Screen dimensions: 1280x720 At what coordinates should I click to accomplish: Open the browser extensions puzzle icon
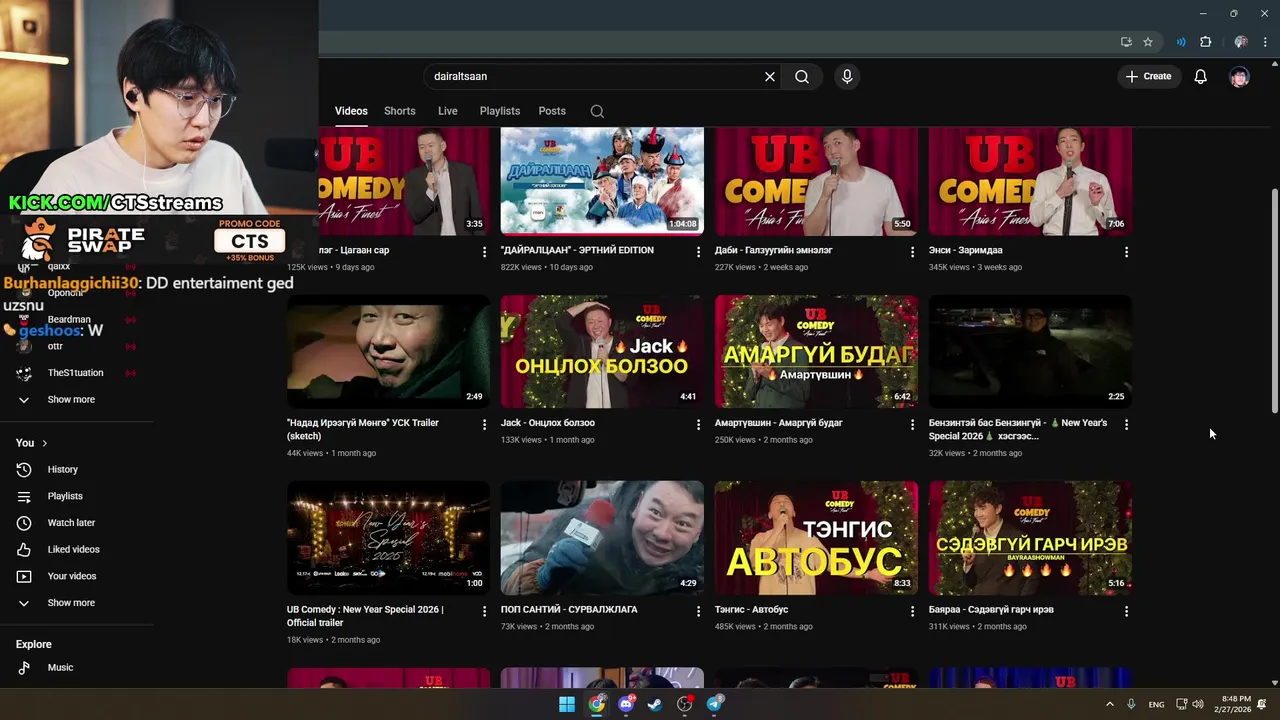(x=1205, y=42)
